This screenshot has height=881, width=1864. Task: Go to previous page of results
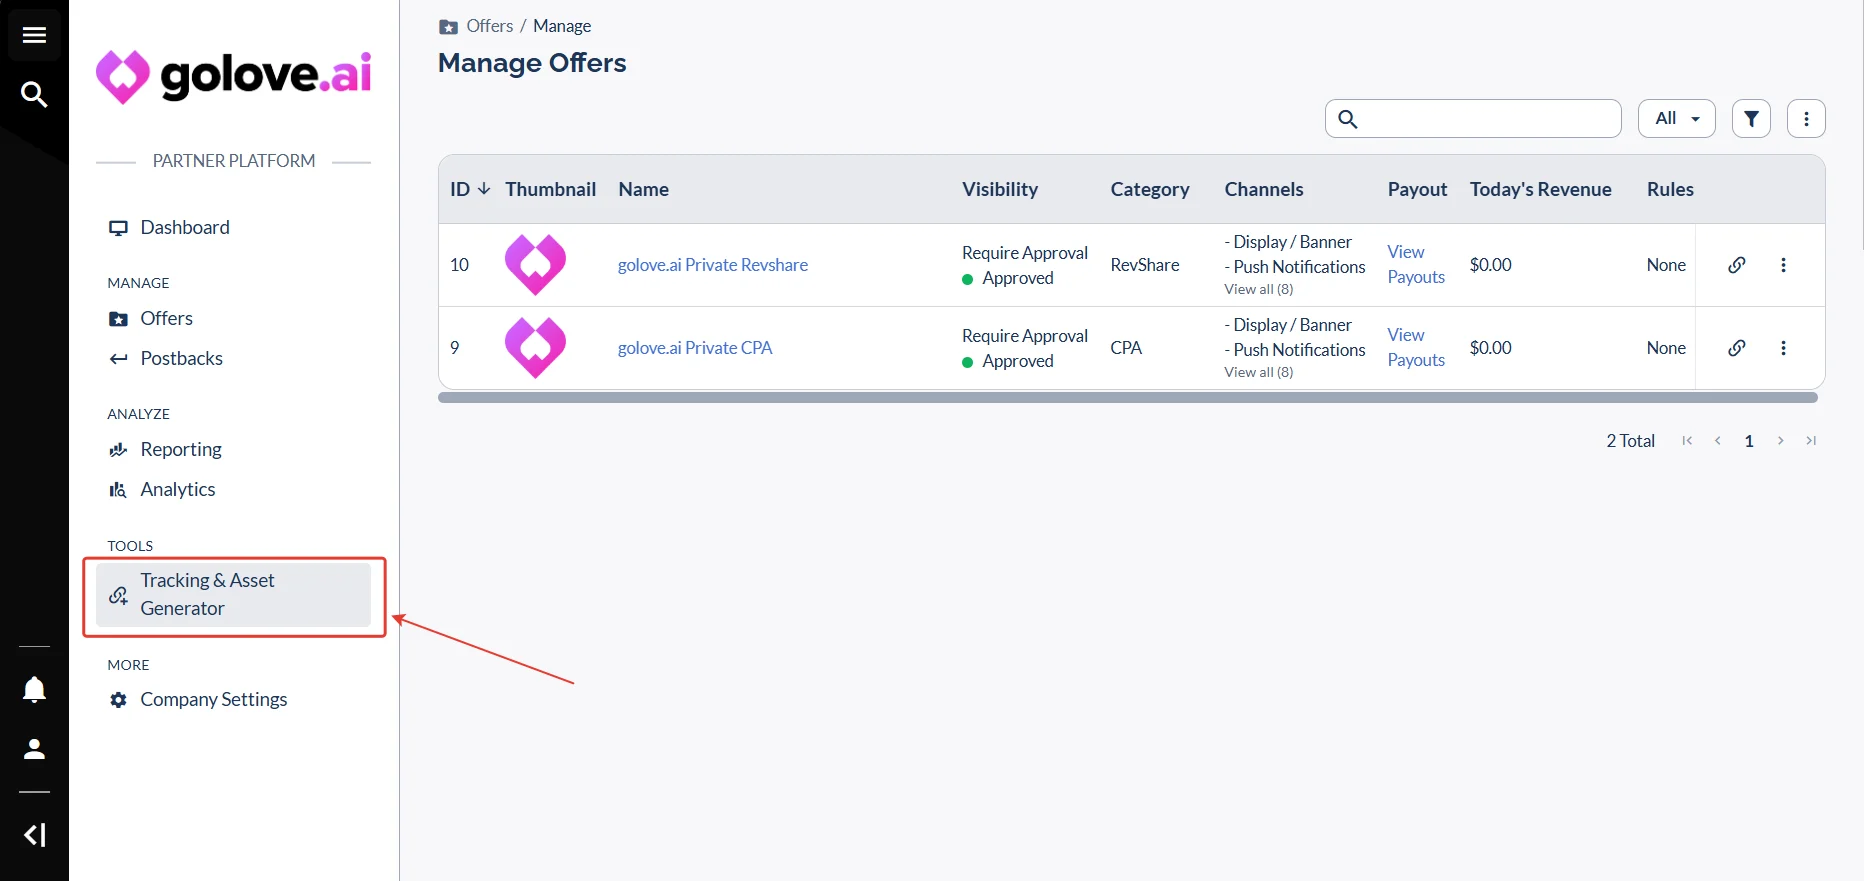pos(1718,441)
